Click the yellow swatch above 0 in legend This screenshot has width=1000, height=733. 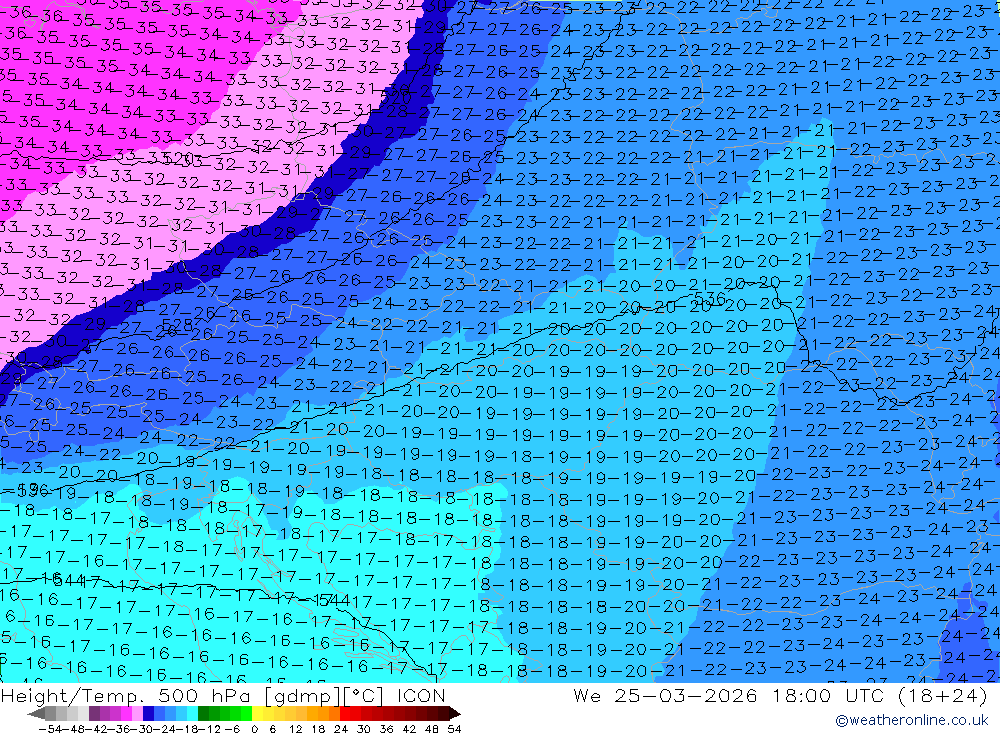(x=258, y=713)
